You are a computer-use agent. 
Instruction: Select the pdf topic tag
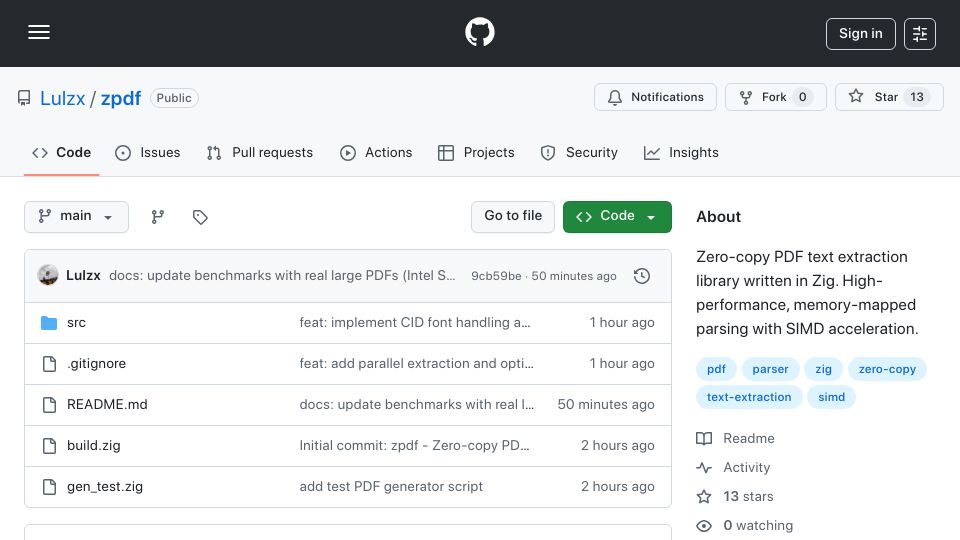[x=716, y=369]
